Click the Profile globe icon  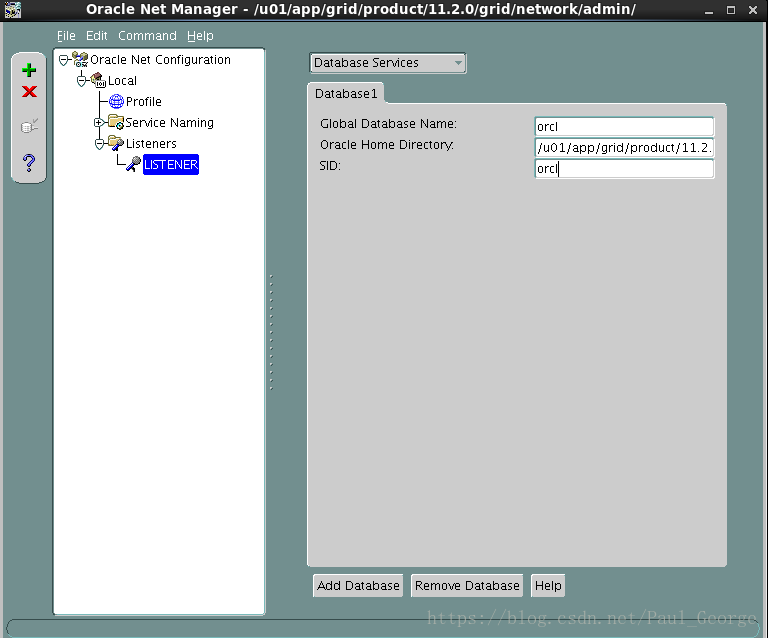[116, 101]
